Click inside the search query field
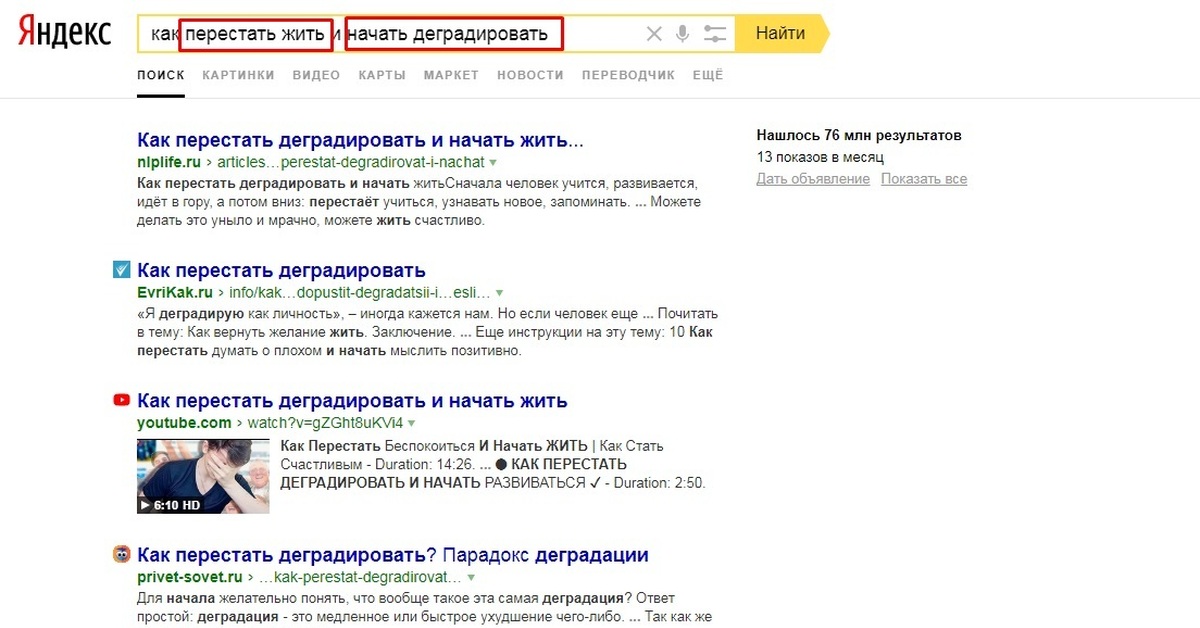The image size is (1200, 628). pyautogui.click(x=600, y=34)
